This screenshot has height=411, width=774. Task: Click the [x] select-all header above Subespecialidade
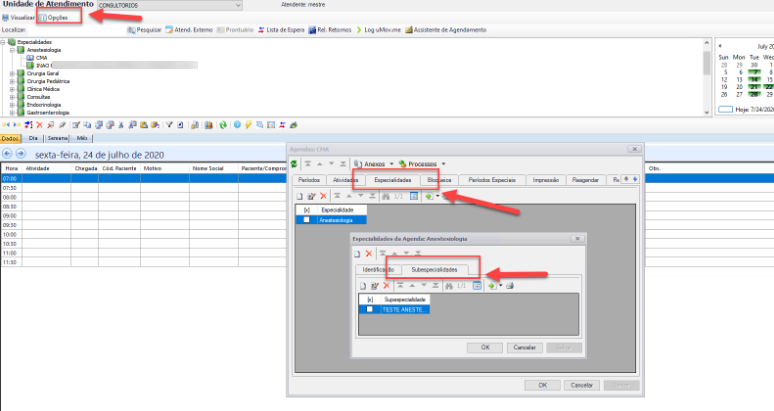coord(370,300)
